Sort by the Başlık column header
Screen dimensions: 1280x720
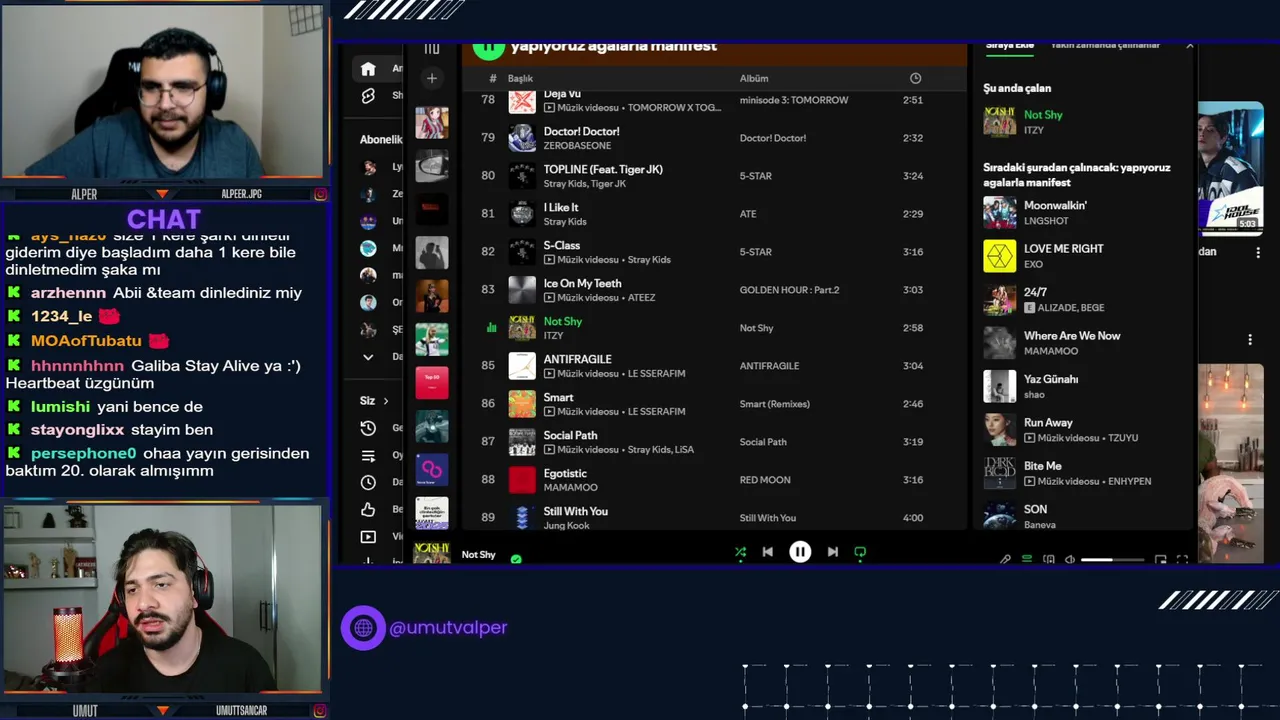(520, 78)
